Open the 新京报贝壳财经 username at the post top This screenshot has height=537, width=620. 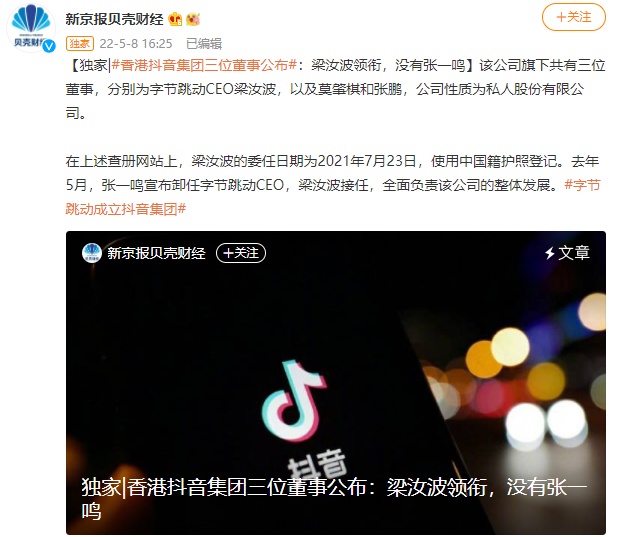pos(114,19)
